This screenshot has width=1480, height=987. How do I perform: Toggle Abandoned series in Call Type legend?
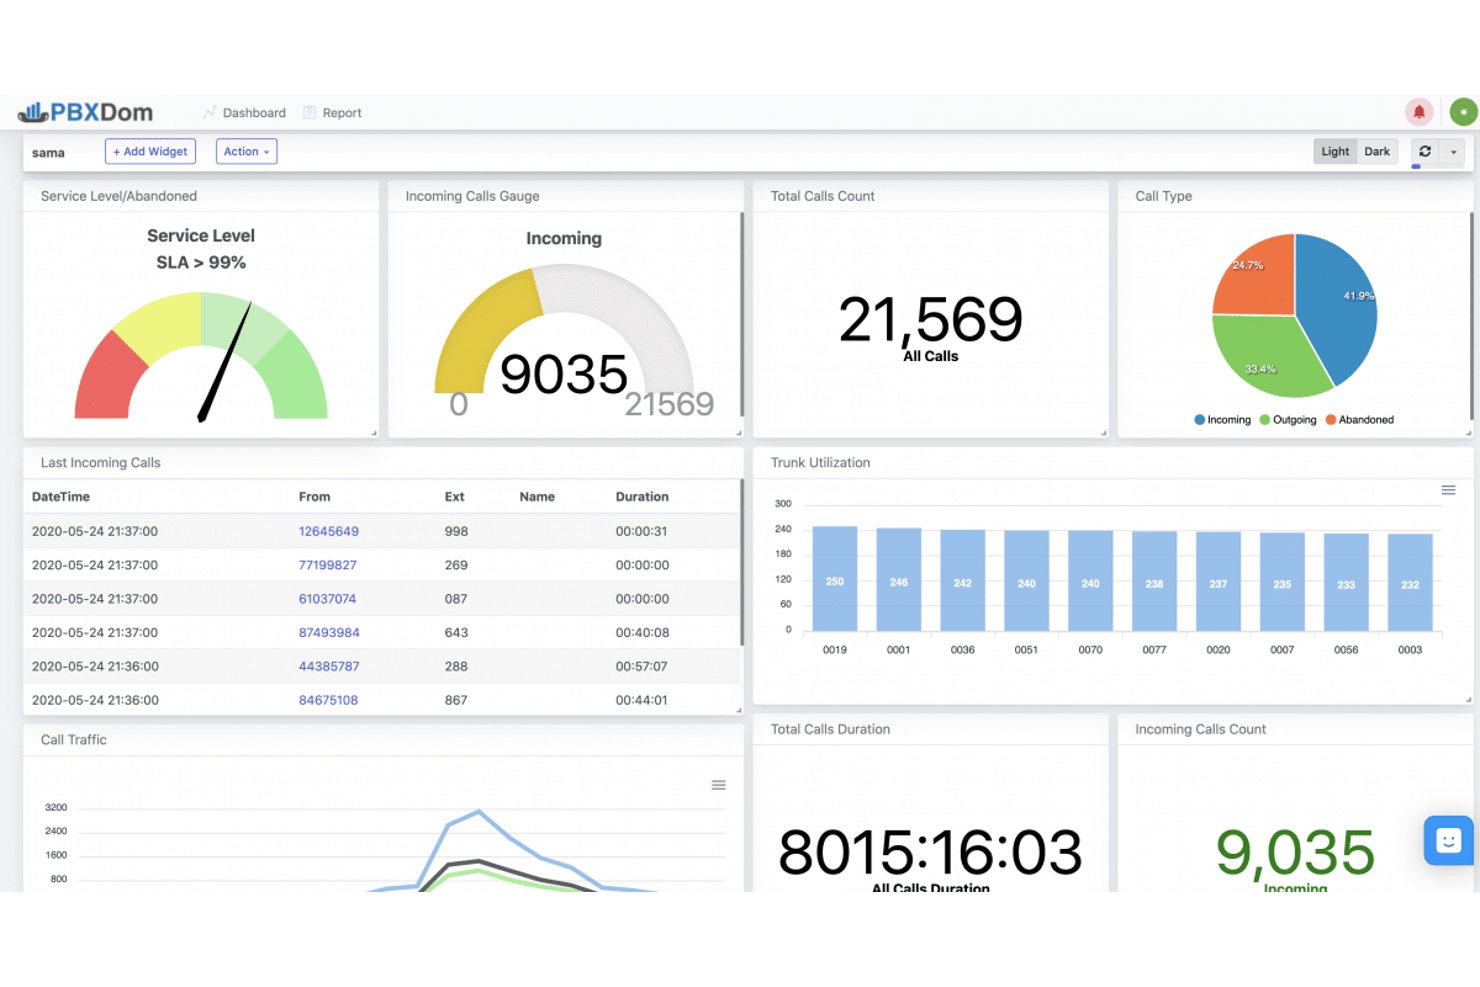[x=1359, y=420]
